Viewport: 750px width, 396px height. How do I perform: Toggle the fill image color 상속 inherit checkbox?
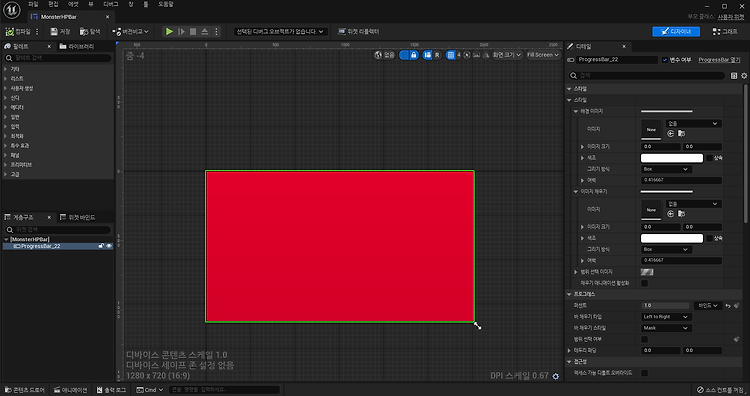coord(709,238)
